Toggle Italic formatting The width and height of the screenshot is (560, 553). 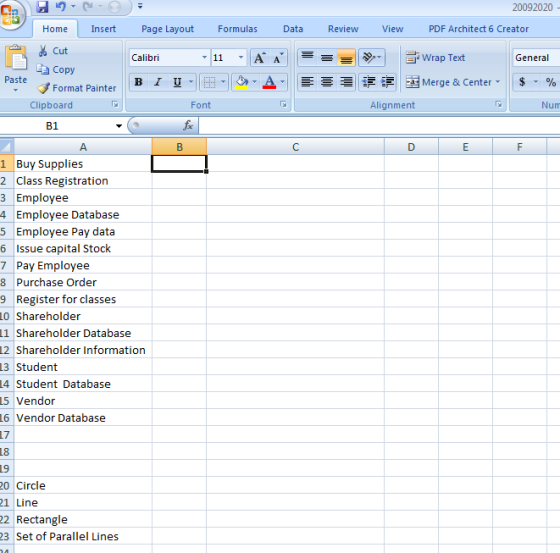click(158, 82)
